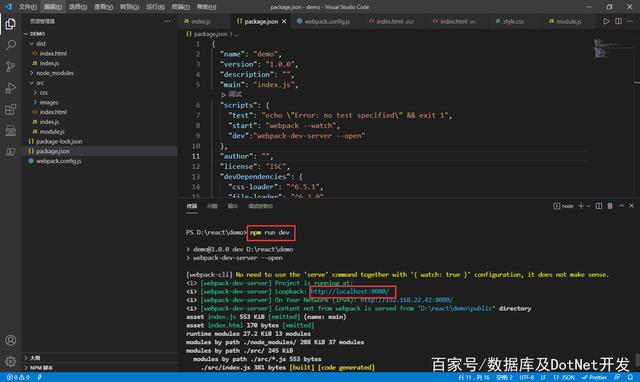The height and width of the screenshot is (382, 640).
Task: Open the Run and Debug view
Action: pos(11,88)
